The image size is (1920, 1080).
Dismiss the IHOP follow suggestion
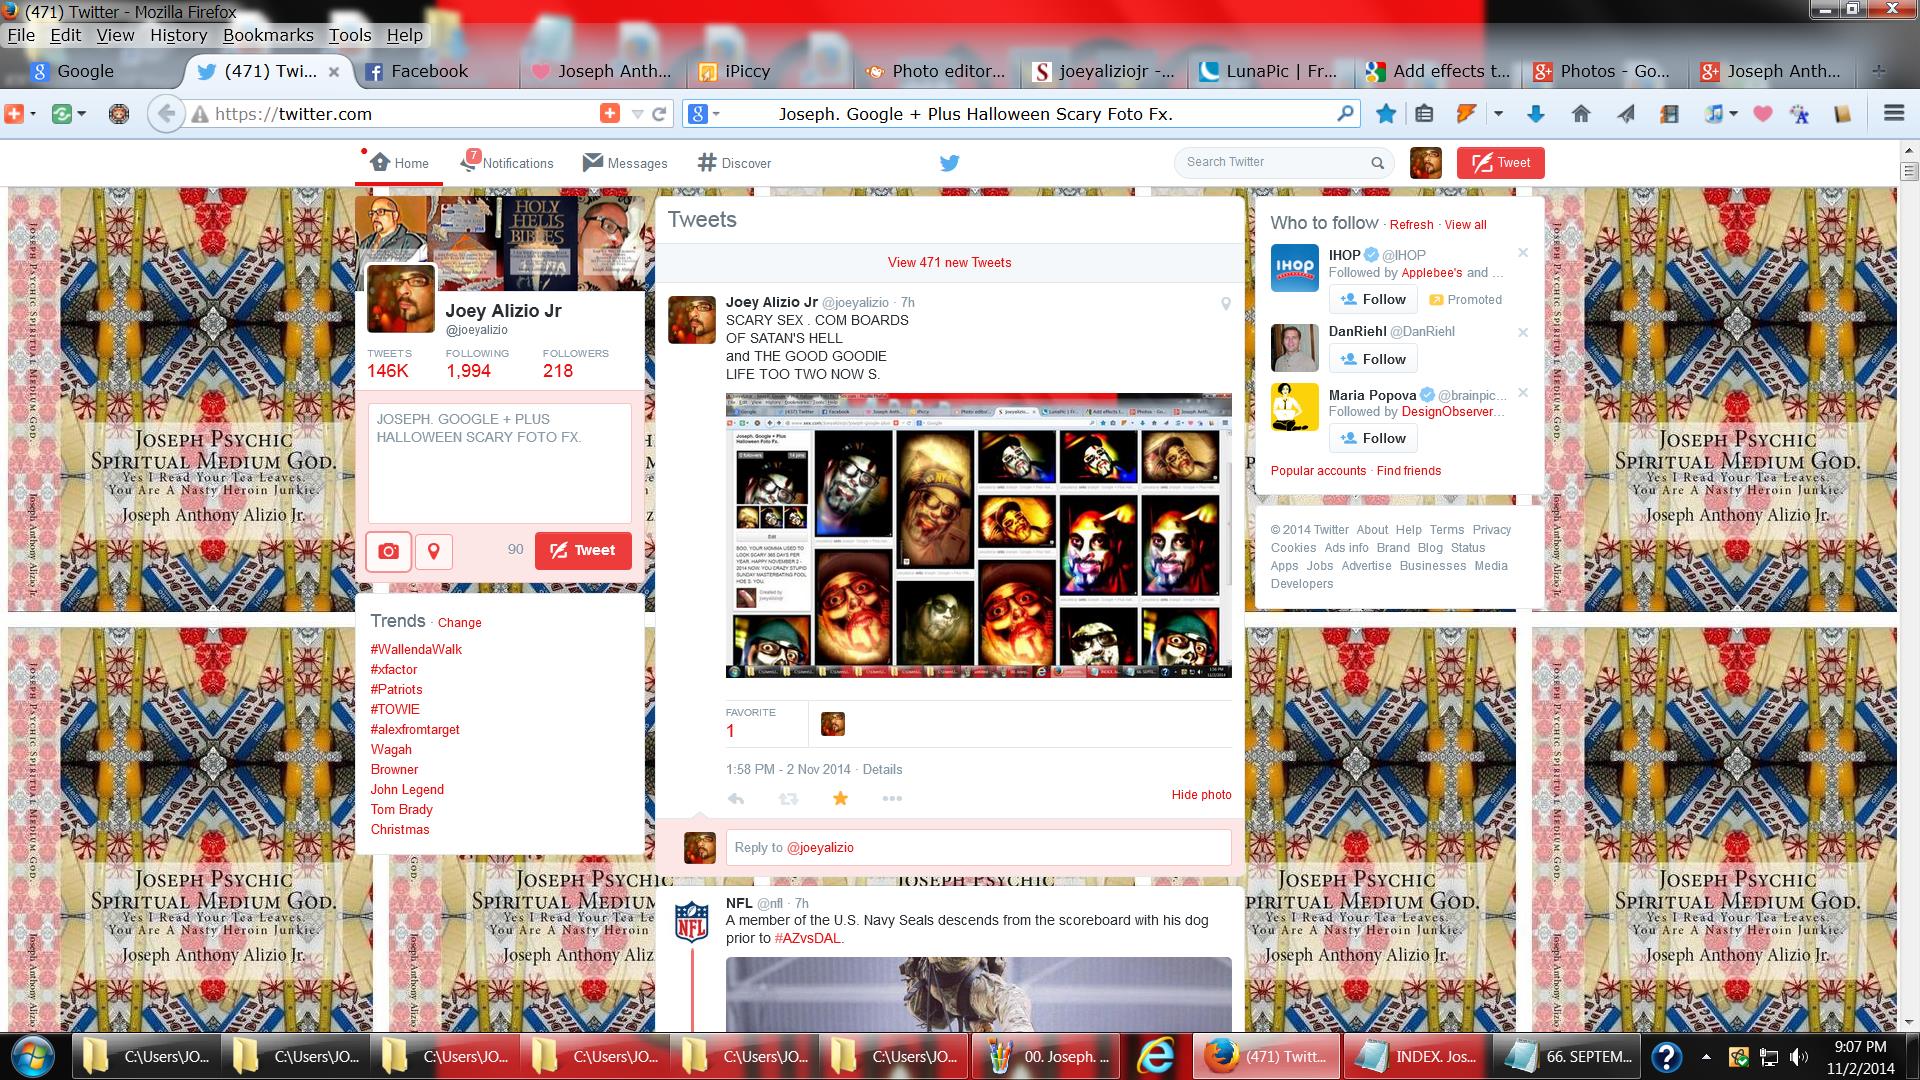(1523, 253)
